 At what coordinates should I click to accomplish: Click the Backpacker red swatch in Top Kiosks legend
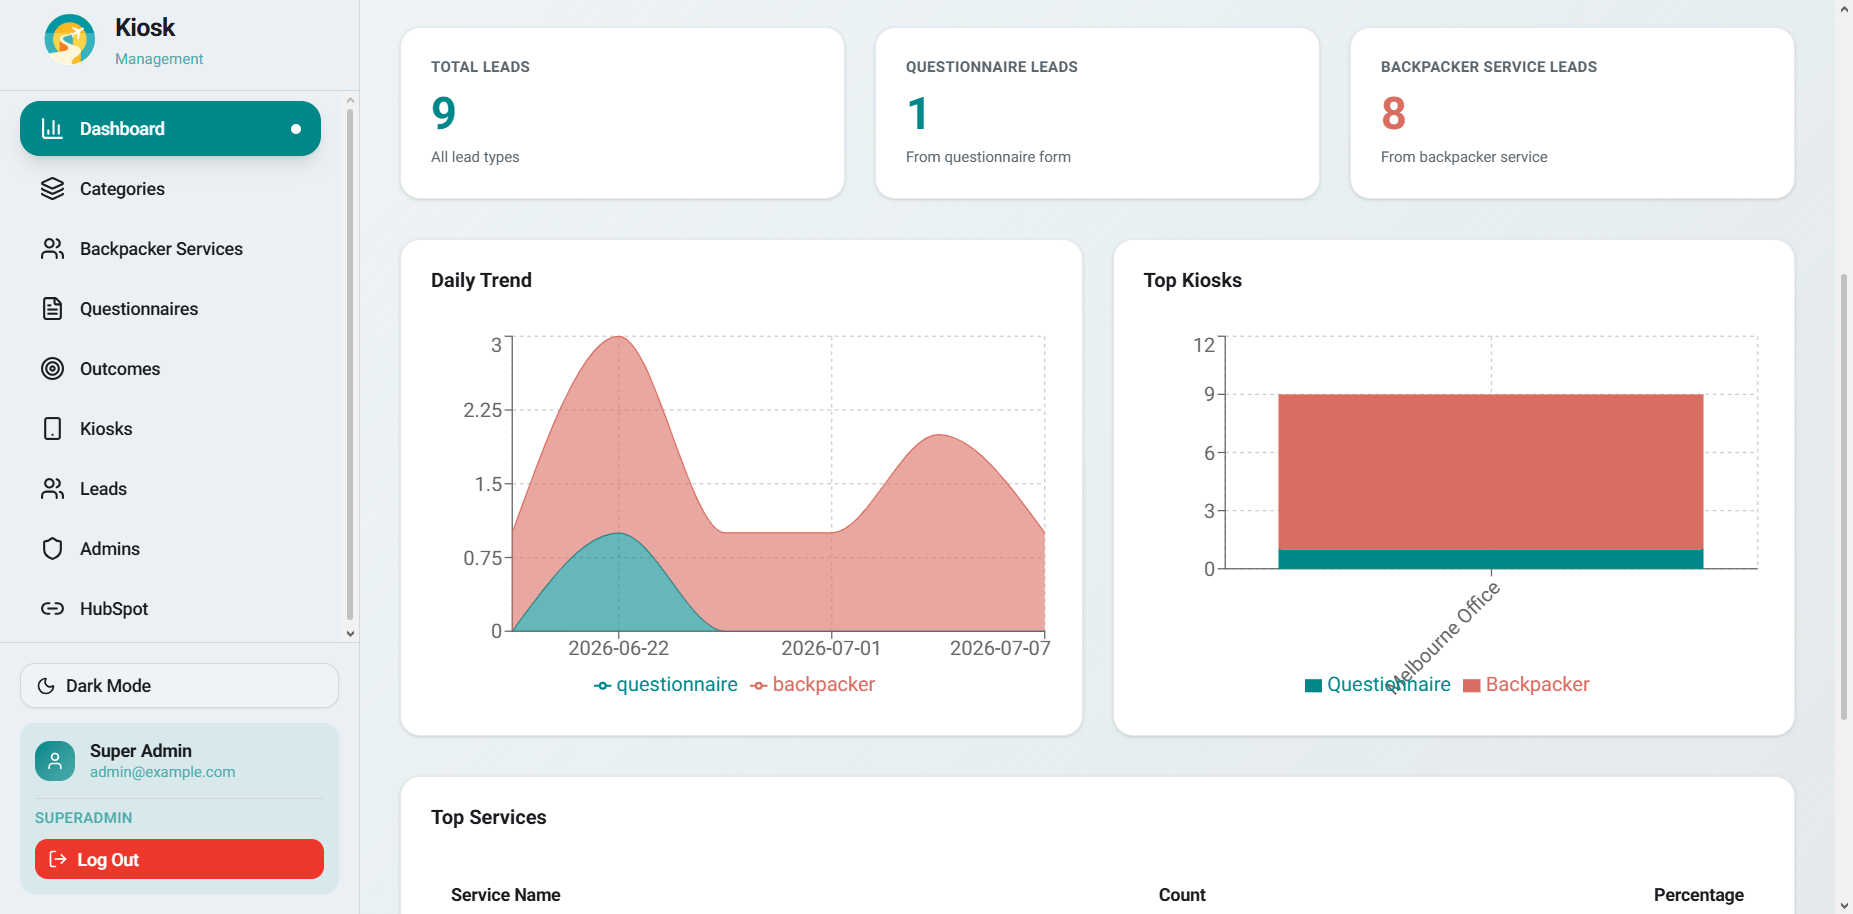pos(1471,686)
